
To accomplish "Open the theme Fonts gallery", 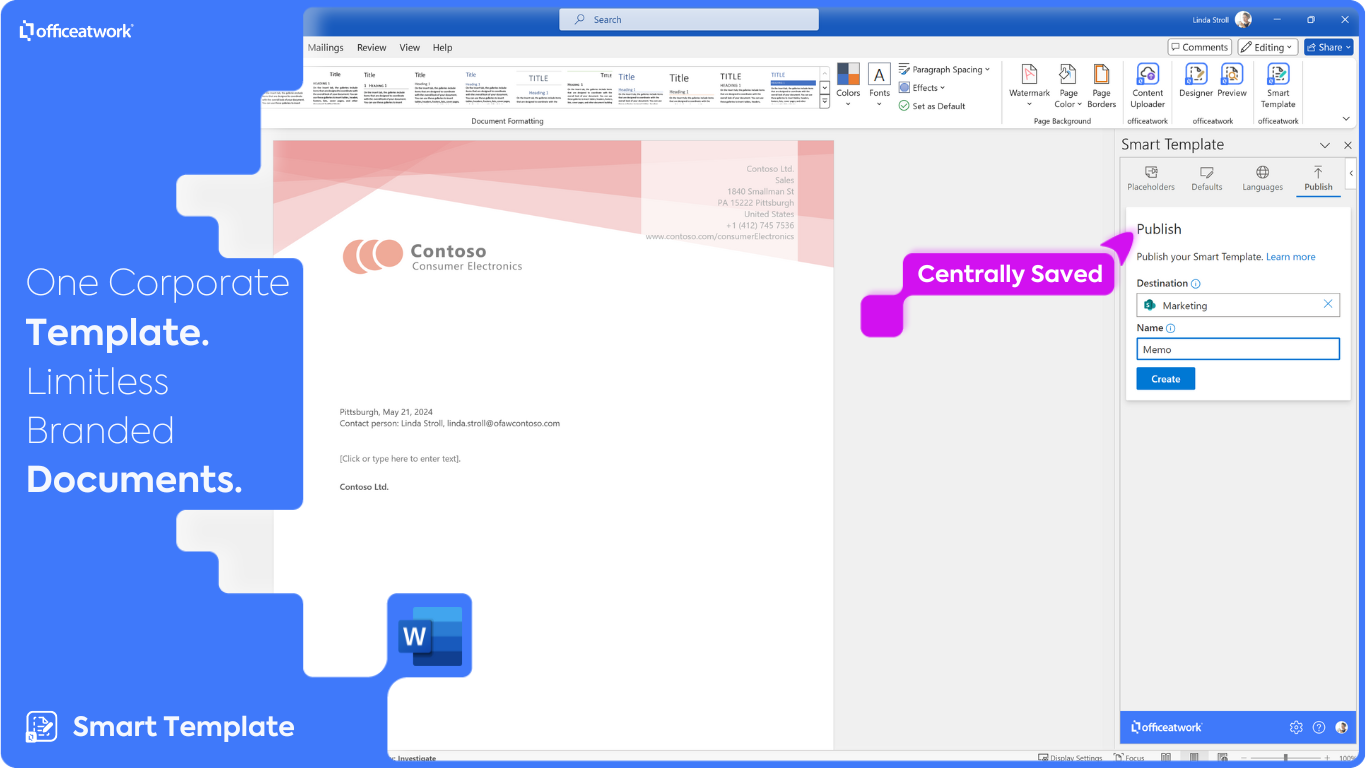I will 879,86.
